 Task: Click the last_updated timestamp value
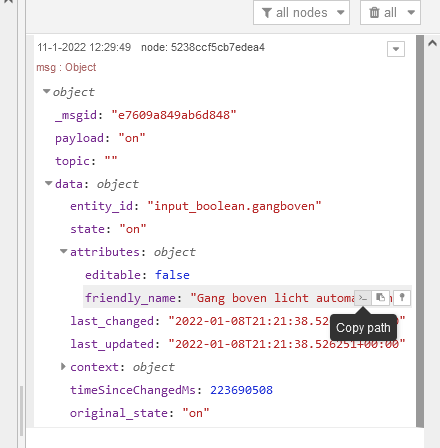click(287, 344)
